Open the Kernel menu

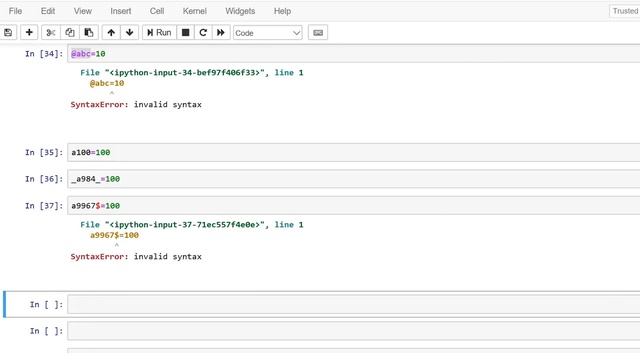point(194,11)
